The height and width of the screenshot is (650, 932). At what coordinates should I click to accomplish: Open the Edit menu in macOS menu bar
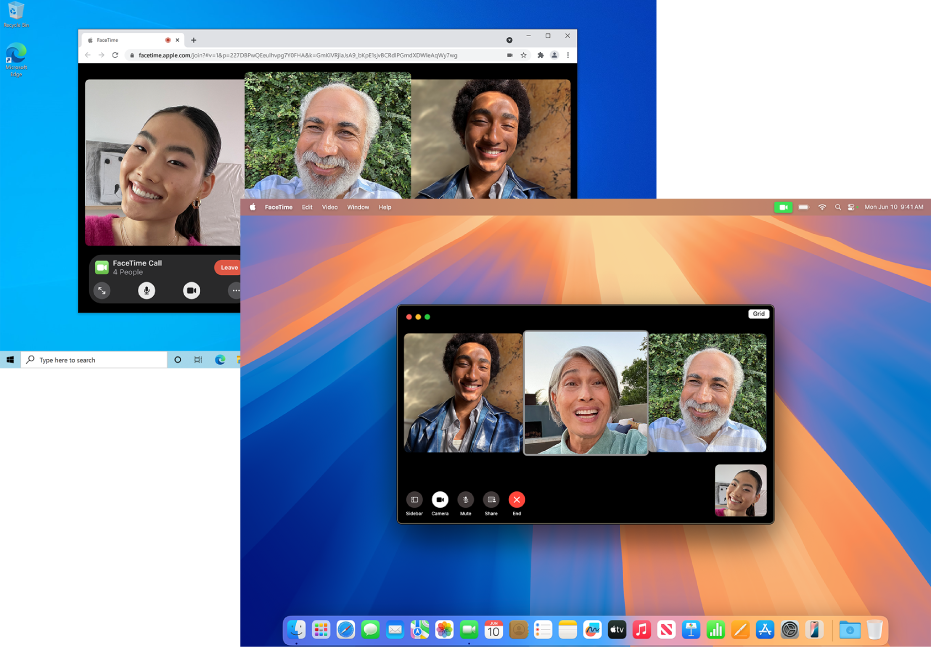click(x=307, y=207)
